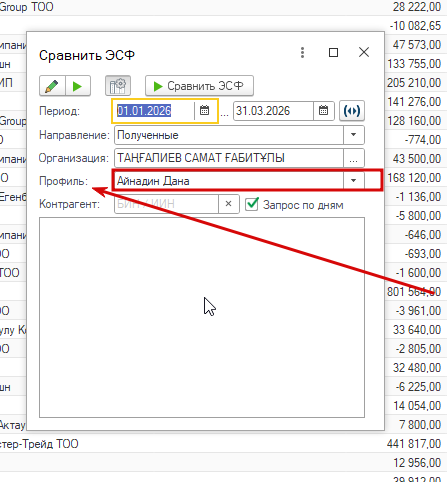Select the value -3 961,00 in background table

(x=418, y=311)
